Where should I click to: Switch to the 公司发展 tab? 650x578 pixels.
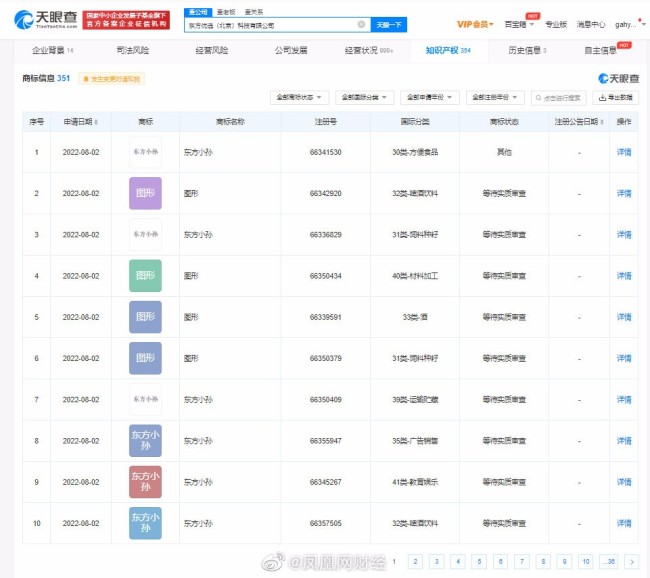[291, 51]
